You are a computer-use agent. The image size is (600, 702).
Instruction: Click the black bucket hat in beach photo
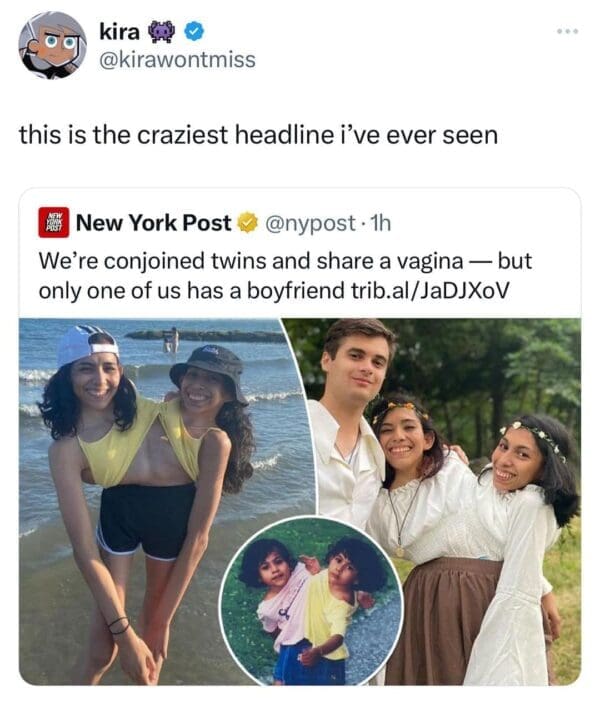click(x=208, y=367)
